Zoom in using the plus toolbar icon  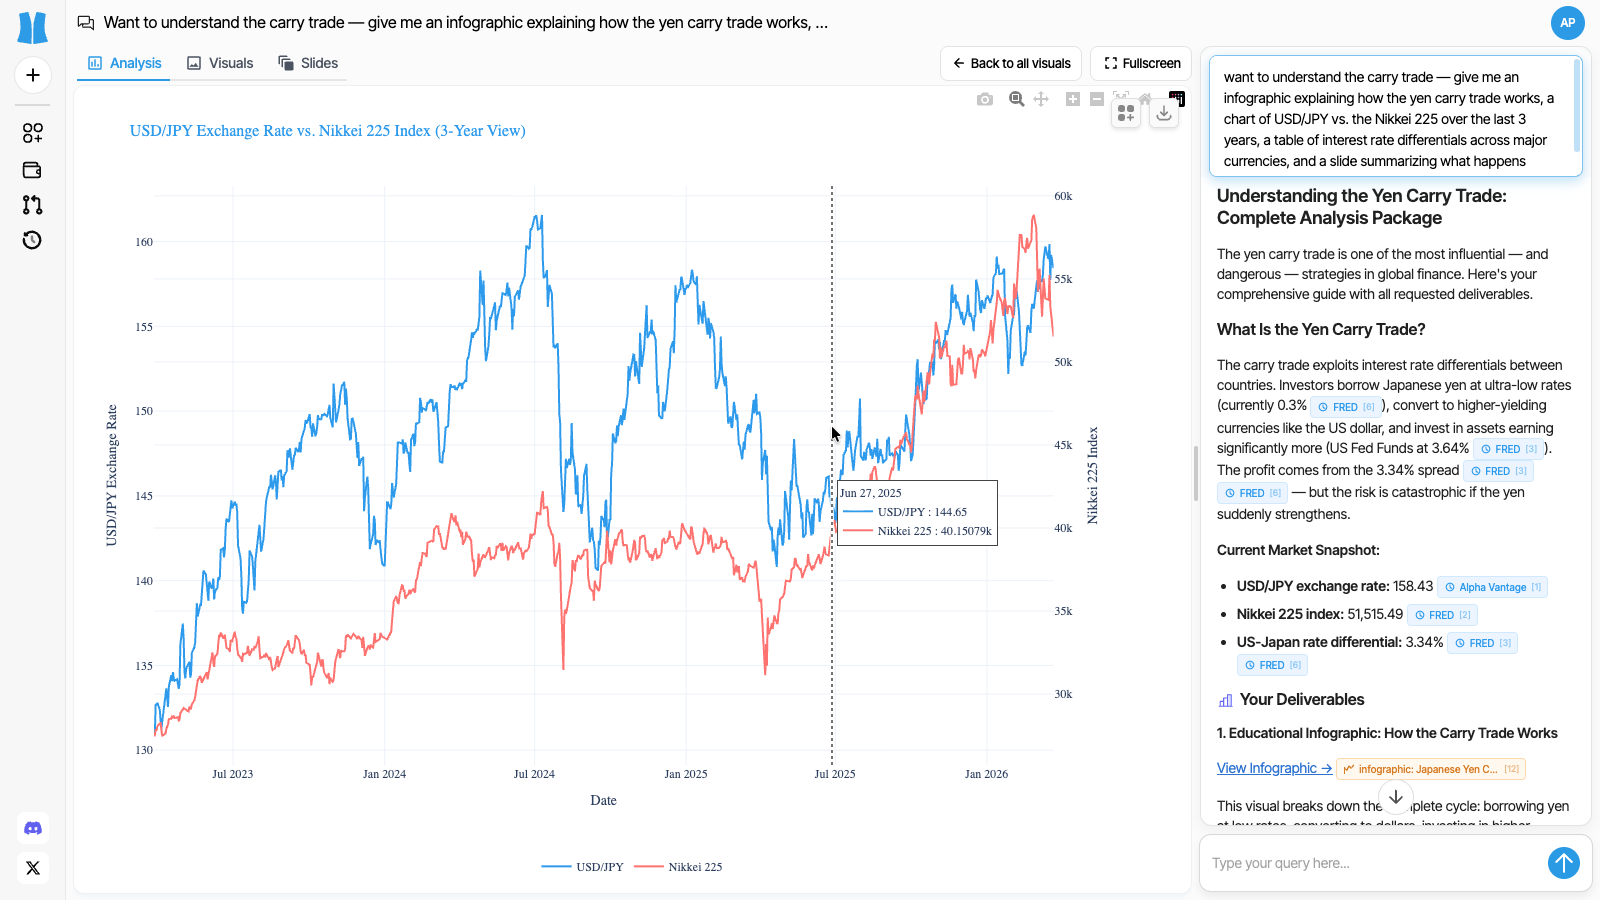pyautogui.click(x=1072, y=99)
